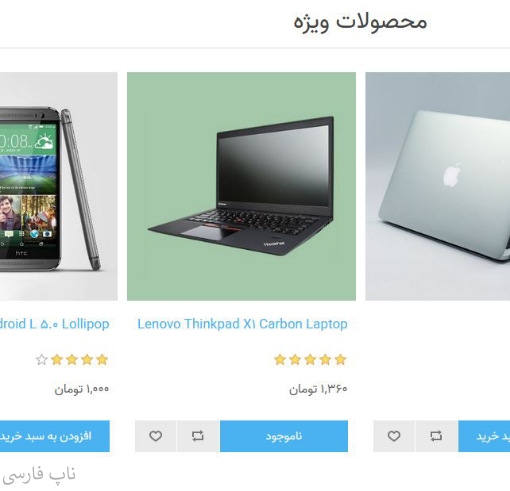Click the ناموجود button under Lenovo laptop
Image resolution: width=510 pixels, height=491 pixels.
(284, 436)
